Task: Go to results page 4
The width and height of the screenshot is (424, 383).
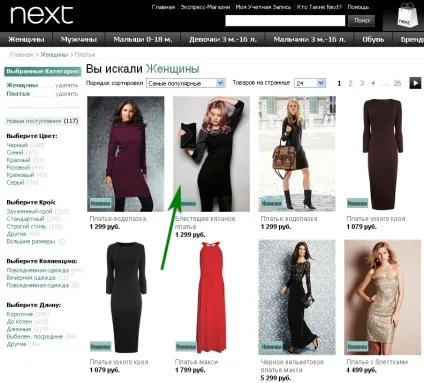Action: click(373, 83)
